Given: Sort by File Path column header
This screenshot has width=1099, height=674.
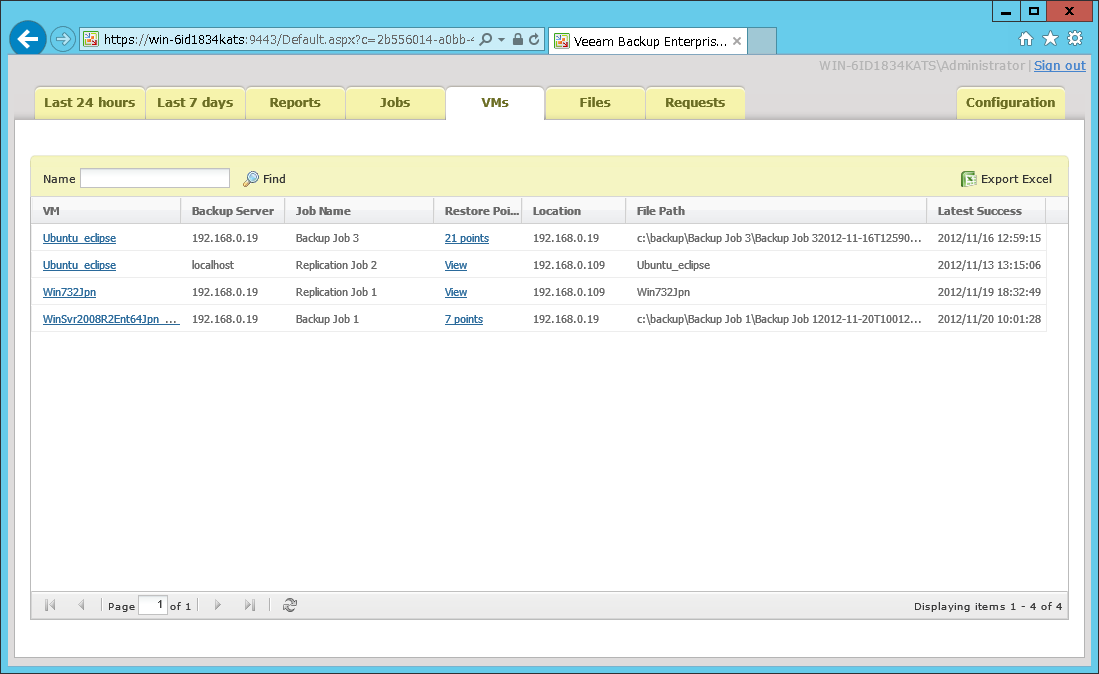Looking at the screenshot, I should [777, 211].
